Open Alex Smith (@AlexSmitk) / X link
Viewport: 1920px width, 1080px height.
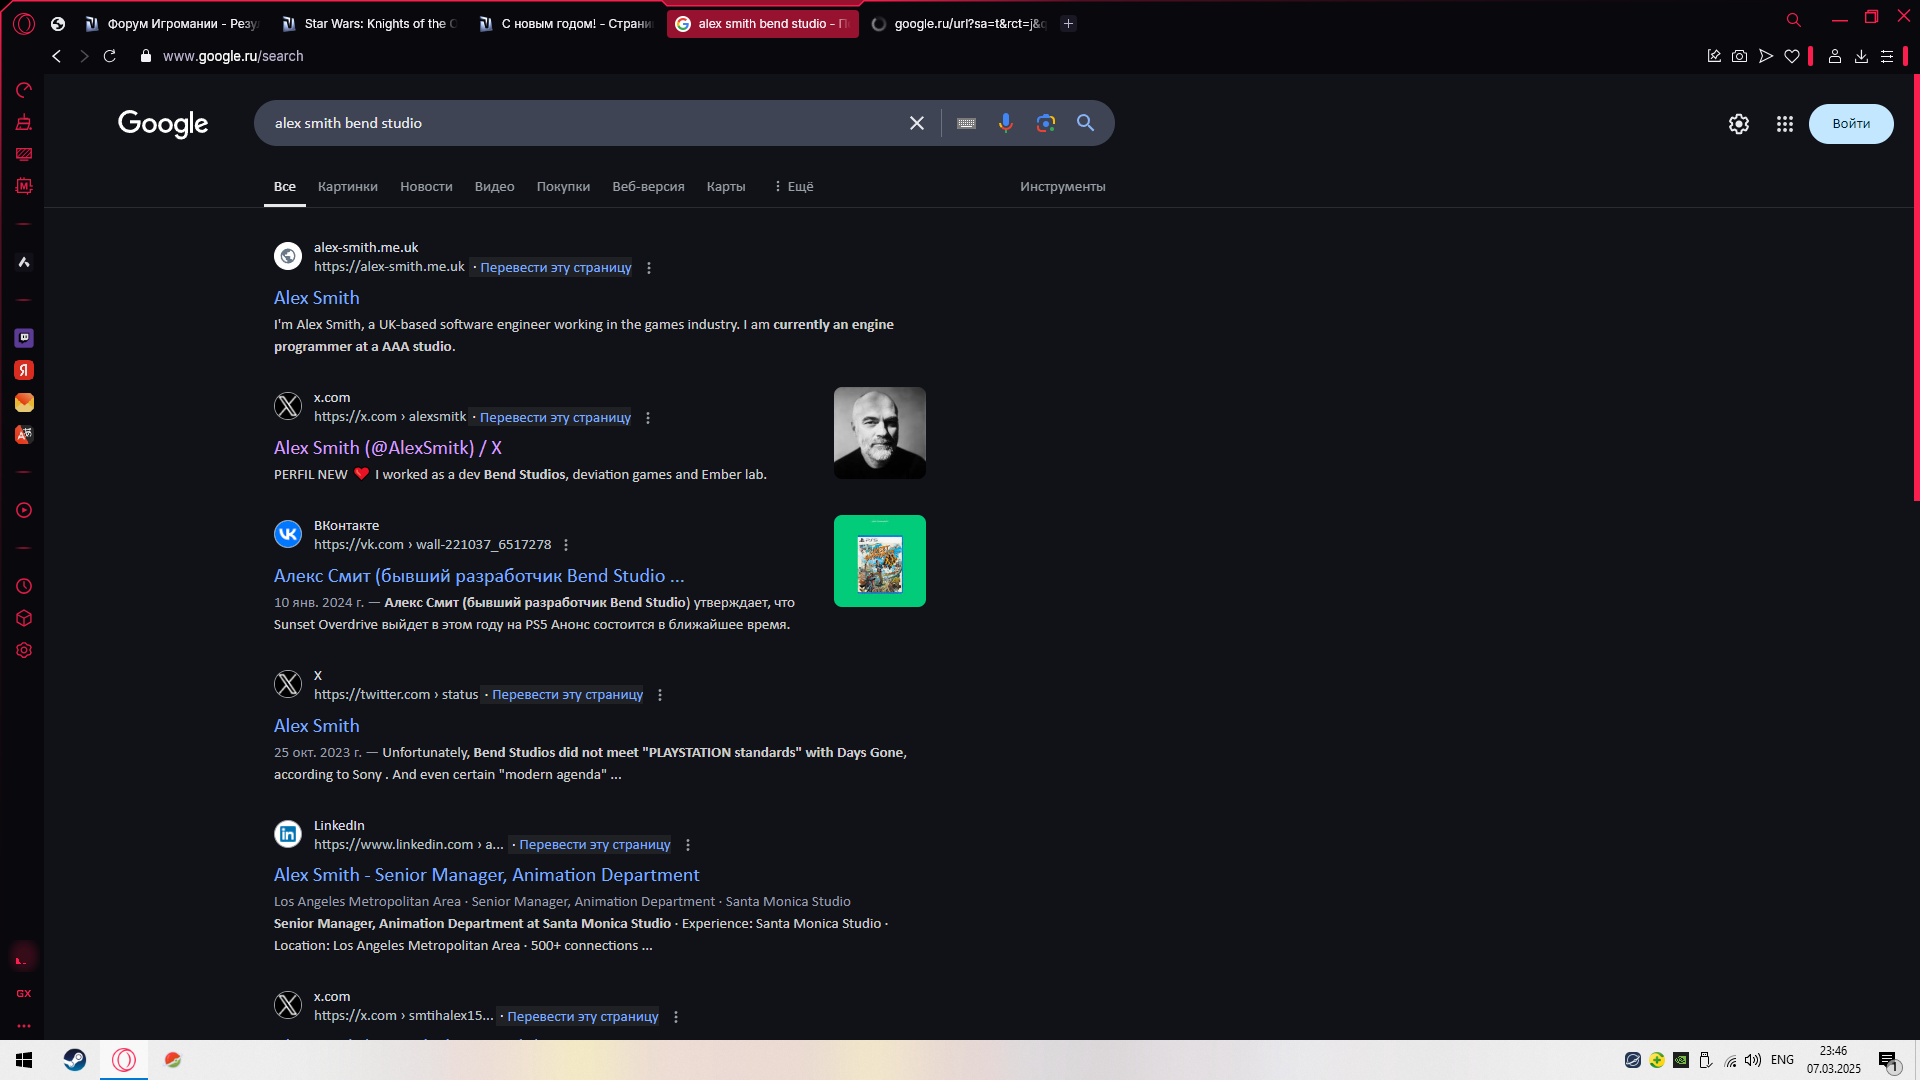click(388, 448)
